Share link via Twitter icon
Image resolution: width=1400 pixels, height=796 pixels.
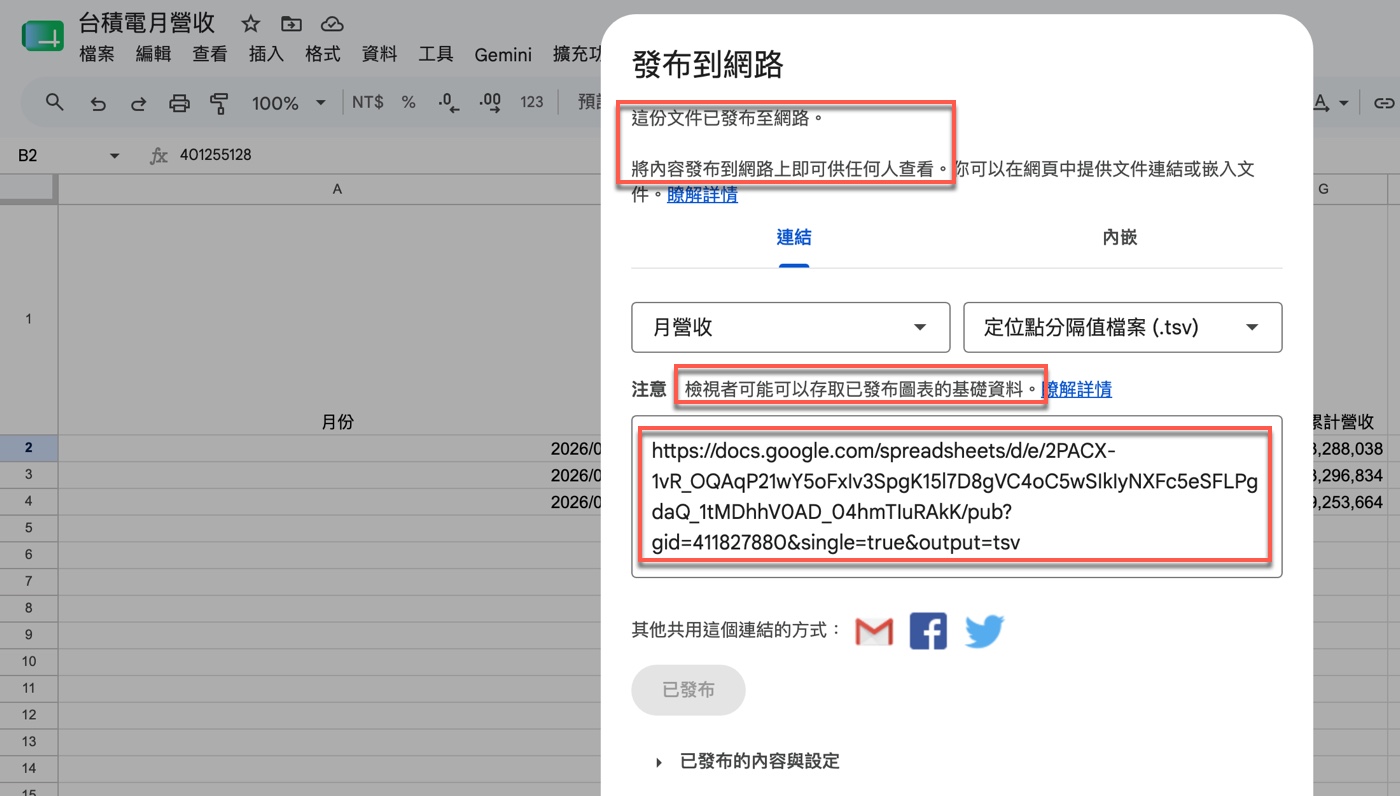[x=984, y=631]
